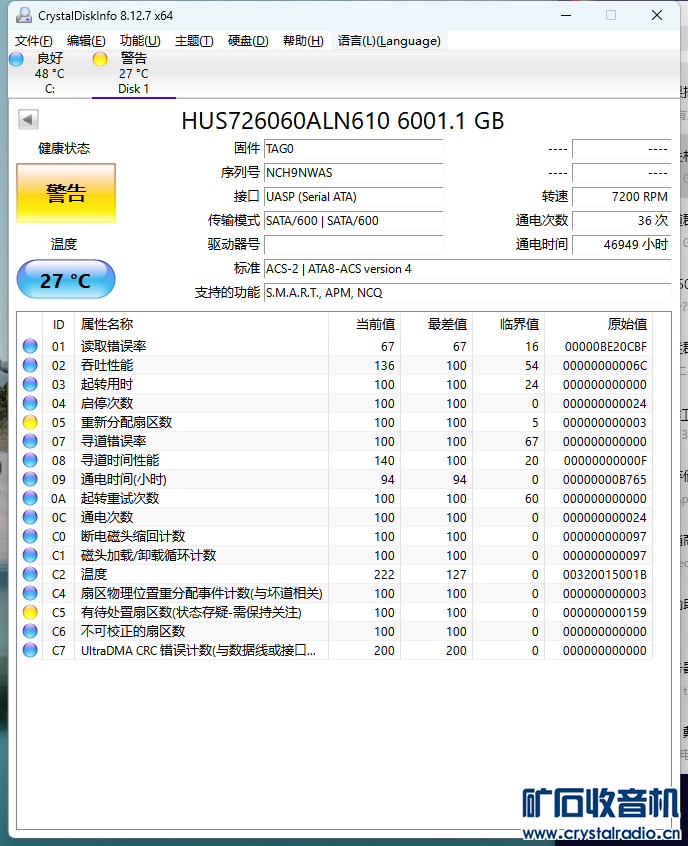Click the yellow 警告 health status button
The width and height of the screenshot is (688, 846).
(66, 193)
